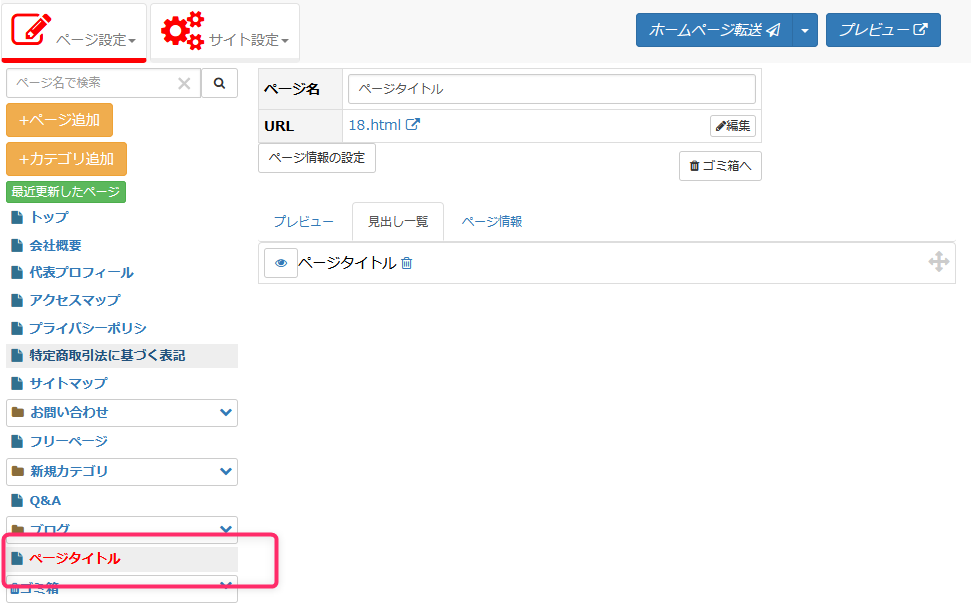Switch to the ページ情報 tab
The height and width of the screenshot is (610, 978).
tap(491, 221)
